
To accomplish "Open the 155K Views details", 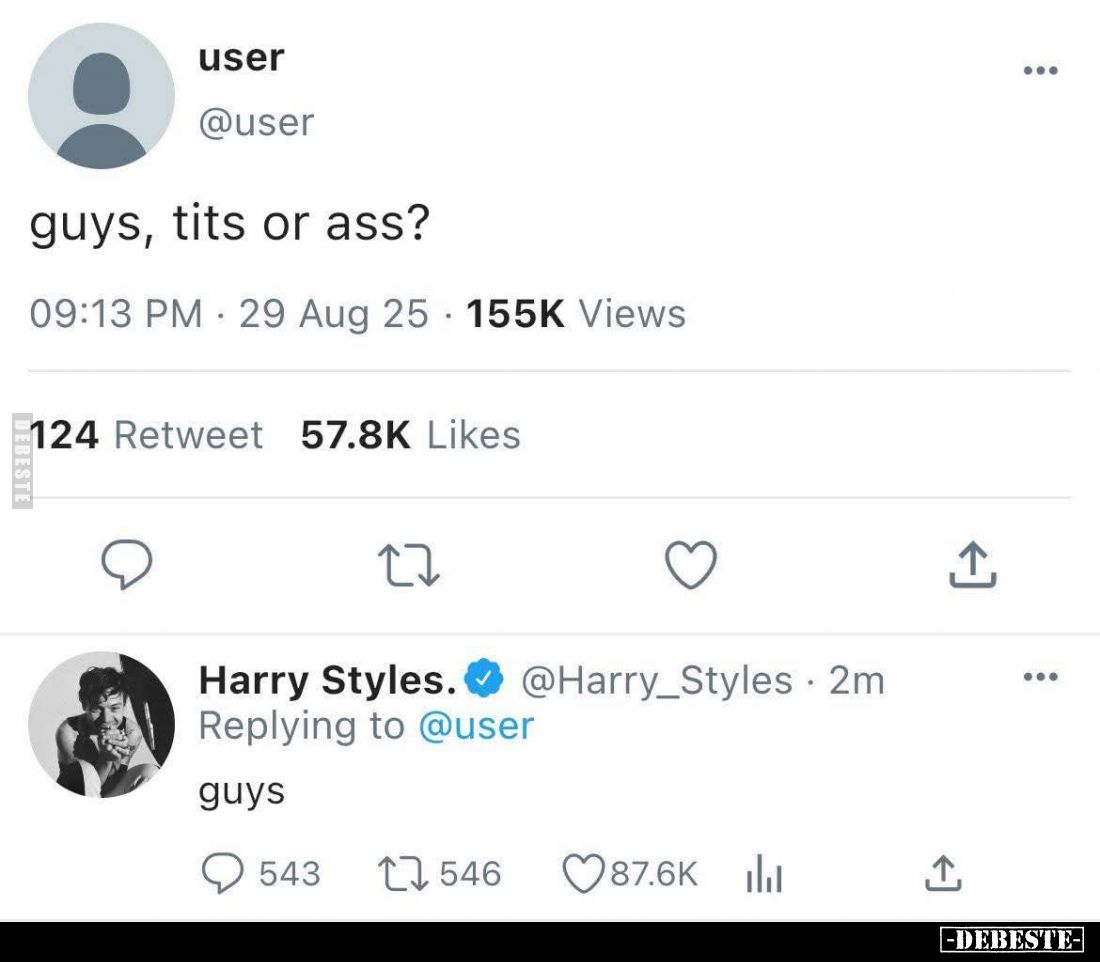I will click(573, 314).
